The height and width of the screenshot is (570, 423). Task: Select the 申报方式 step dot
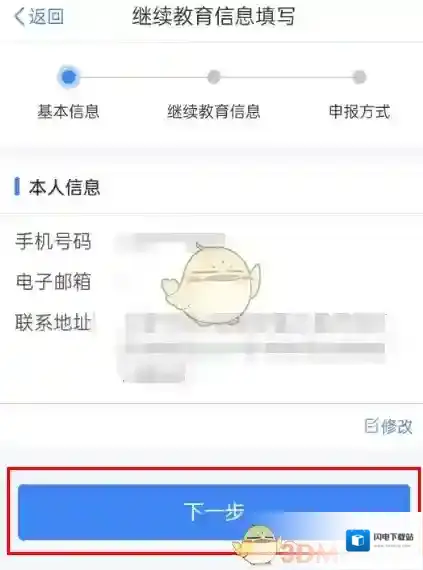[359, 77]
